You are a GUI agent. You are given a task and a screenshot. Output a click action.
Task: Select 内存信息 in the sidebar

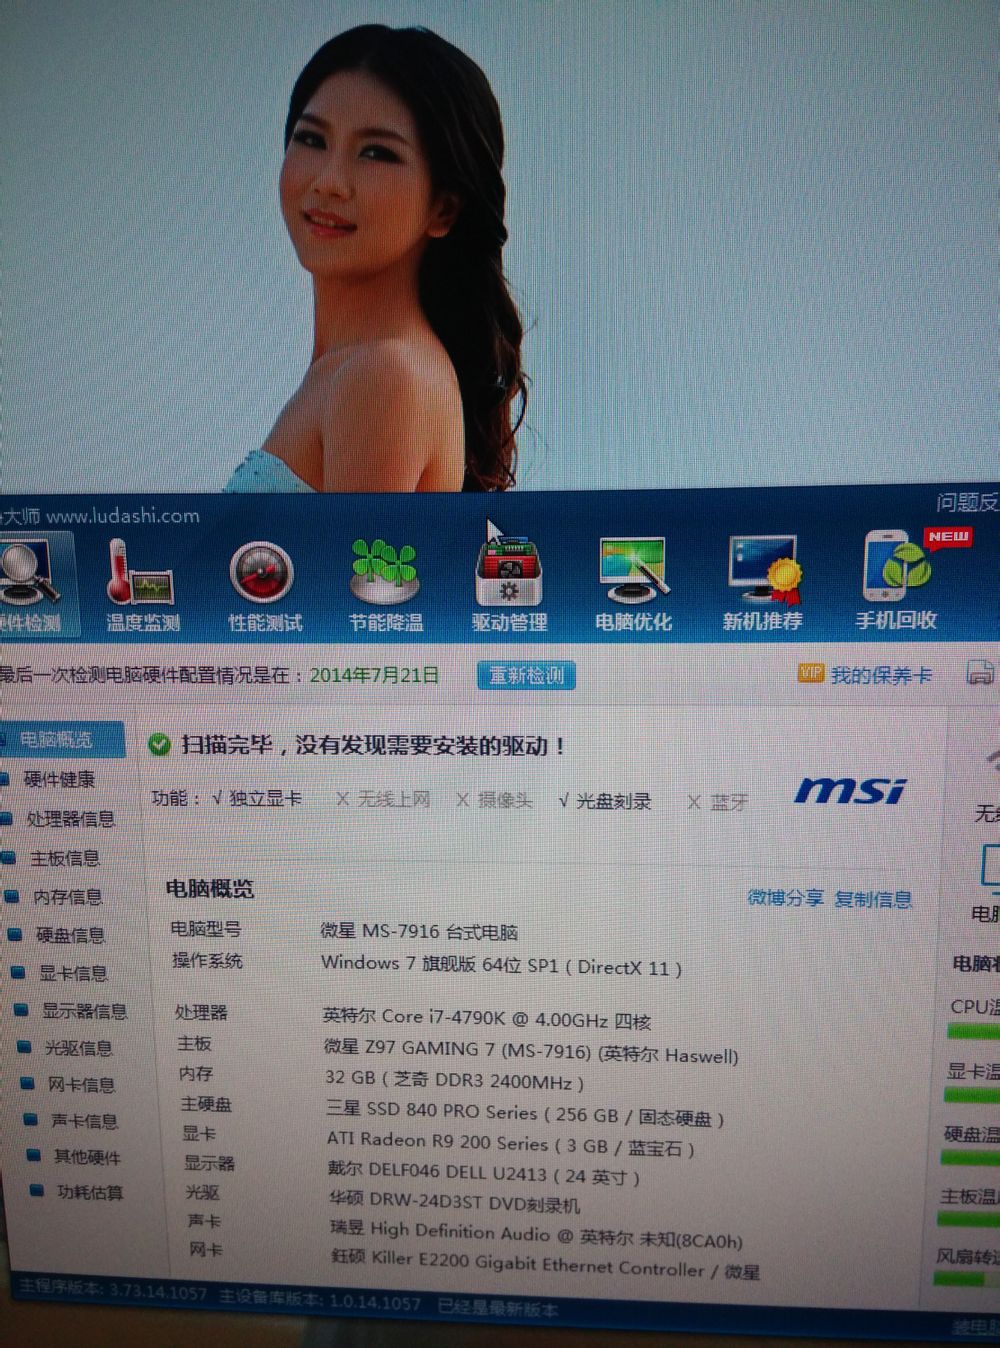pyautogui.click(x=67, y=897)
